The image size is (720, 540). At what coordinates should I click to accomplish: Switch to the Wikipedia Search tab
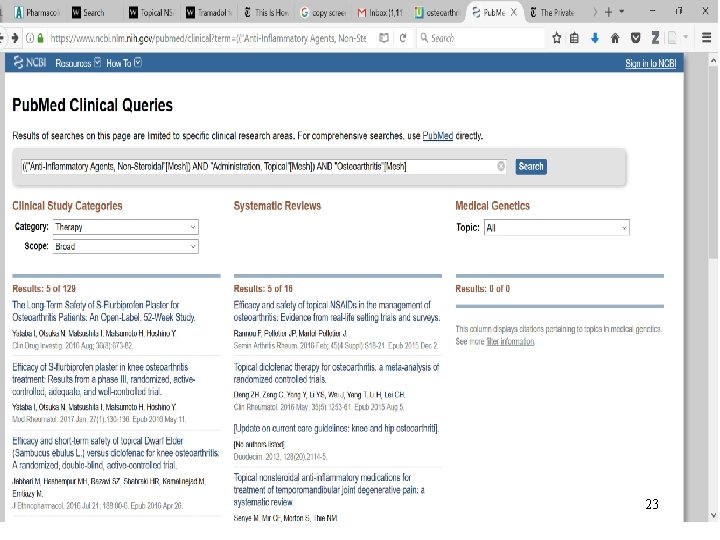(89, 12)
